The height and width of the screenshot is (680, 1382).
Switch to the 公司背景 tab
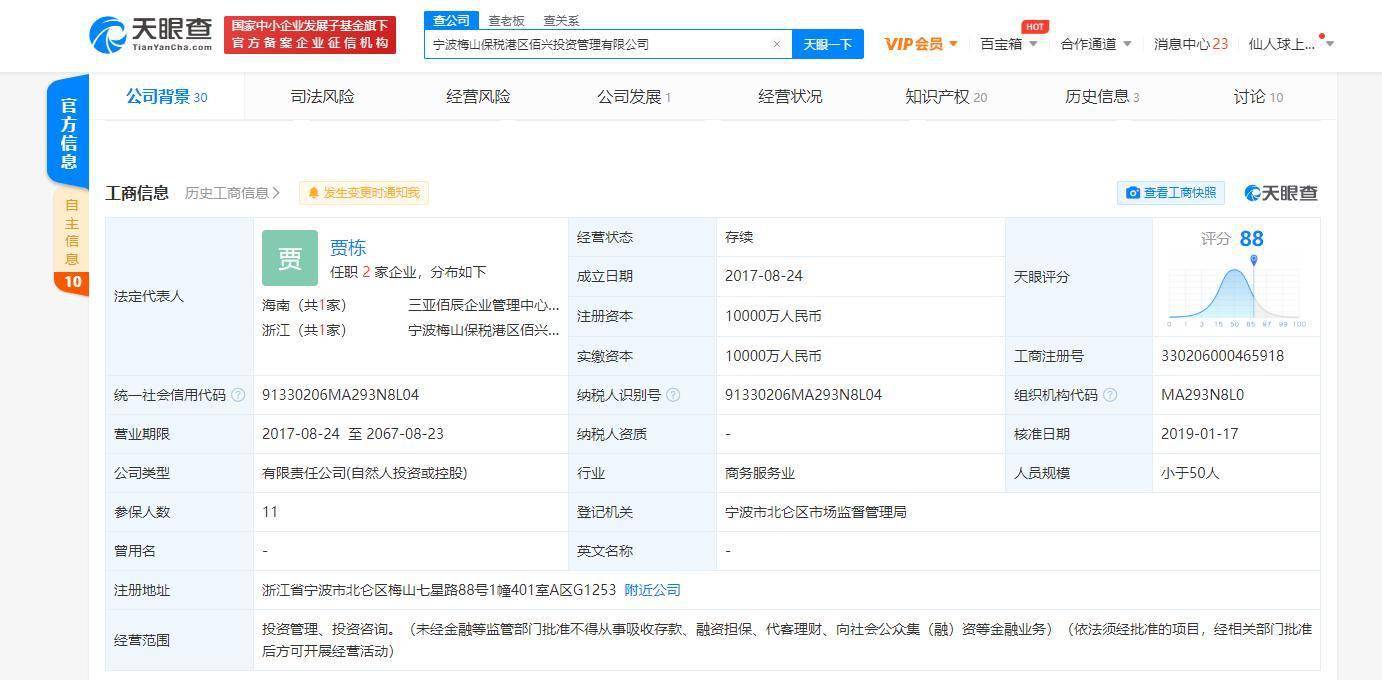[x=166, y=97]
